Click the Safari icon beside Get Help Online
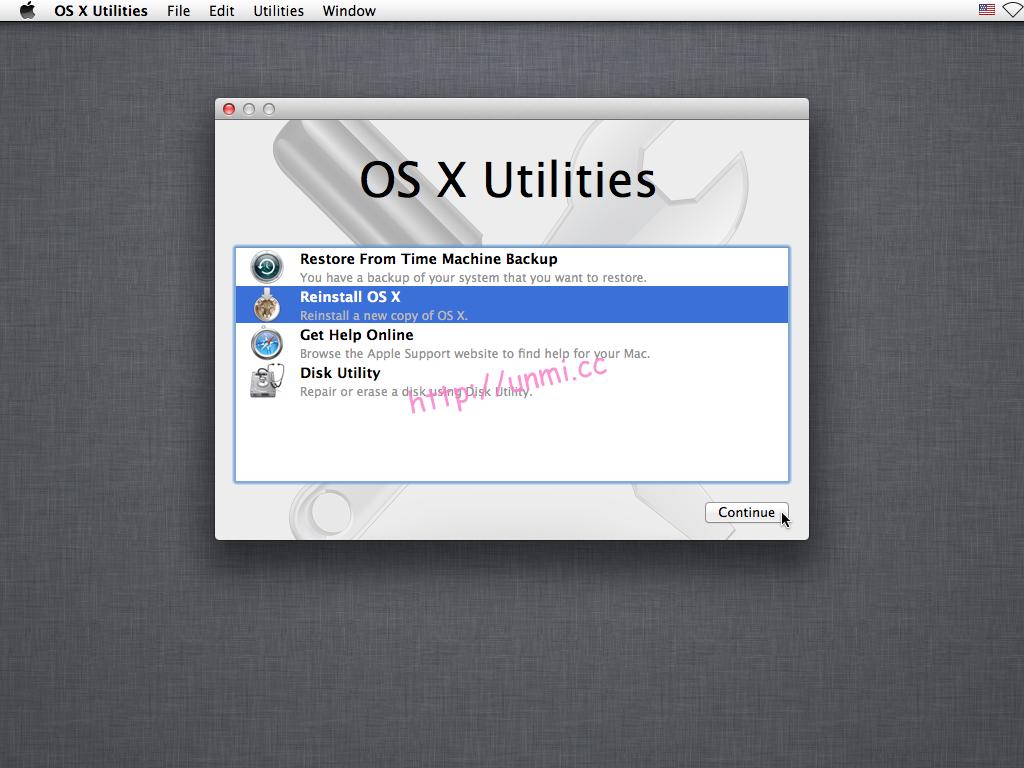Image resolution: width=1024 pixels, height=768 pixels. (266, 343)
